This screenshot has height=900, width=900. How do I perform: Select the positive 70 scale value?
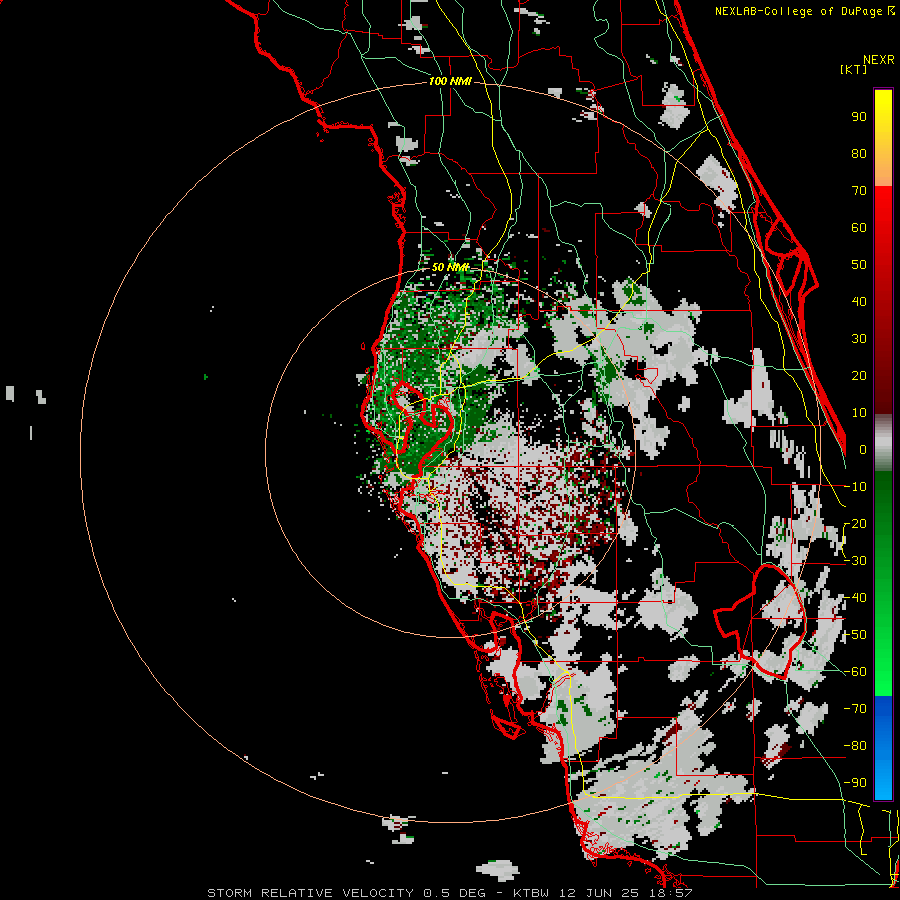pyautogui.click(x=859, y=191)
